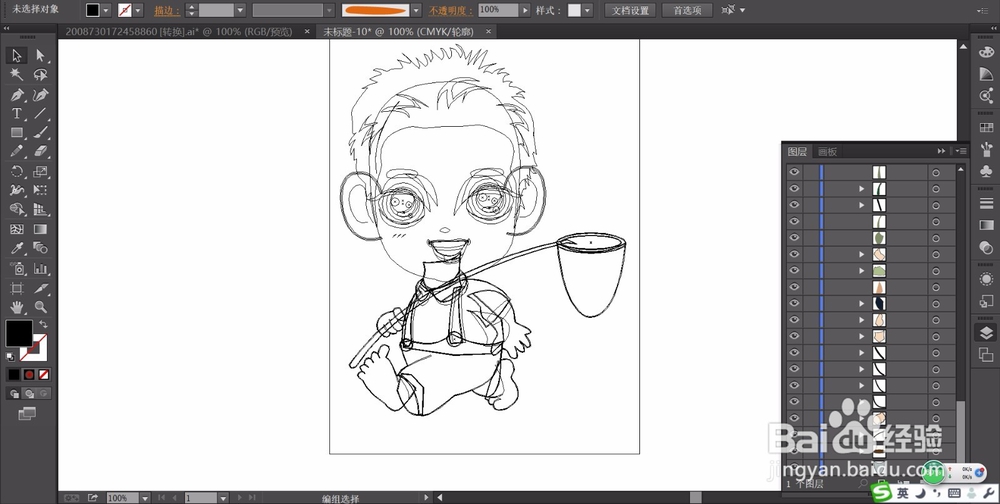
Task: Select the Paintbrush tool
Action: pos(40,133)
